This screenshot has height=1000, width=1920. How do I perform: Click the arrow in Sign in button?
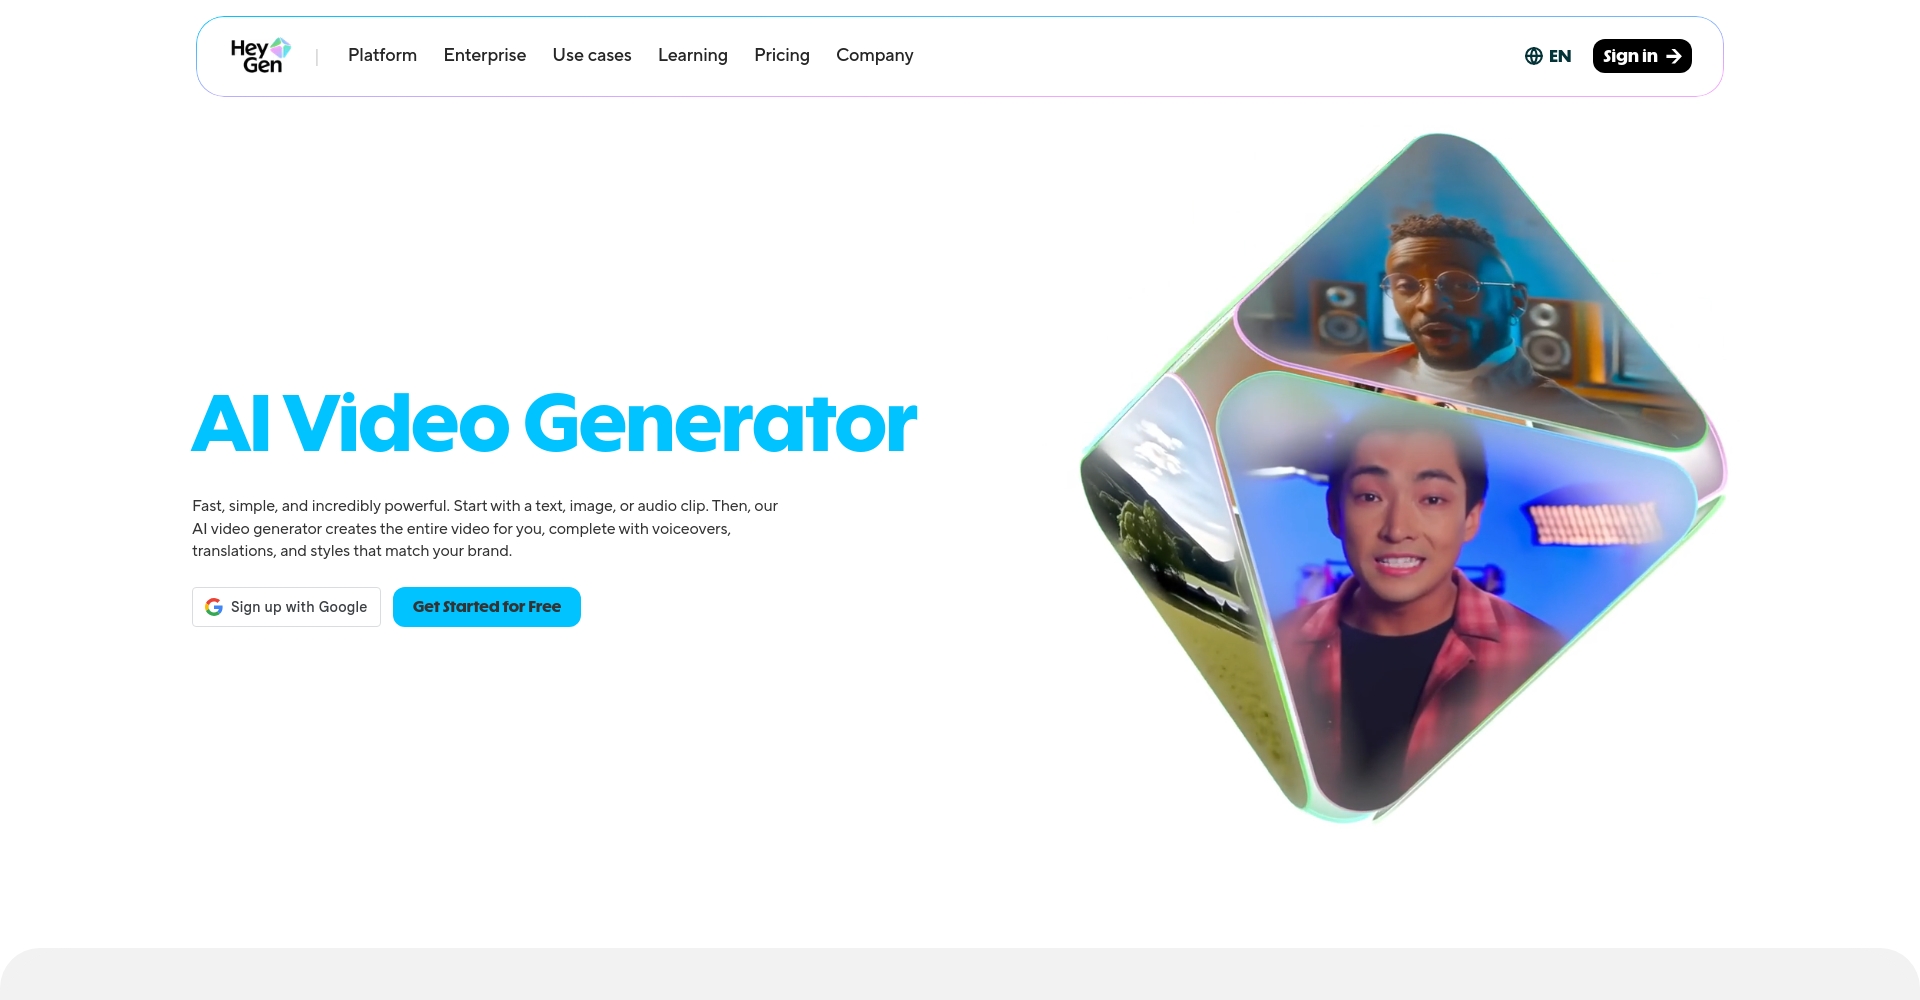point(1673,56)
